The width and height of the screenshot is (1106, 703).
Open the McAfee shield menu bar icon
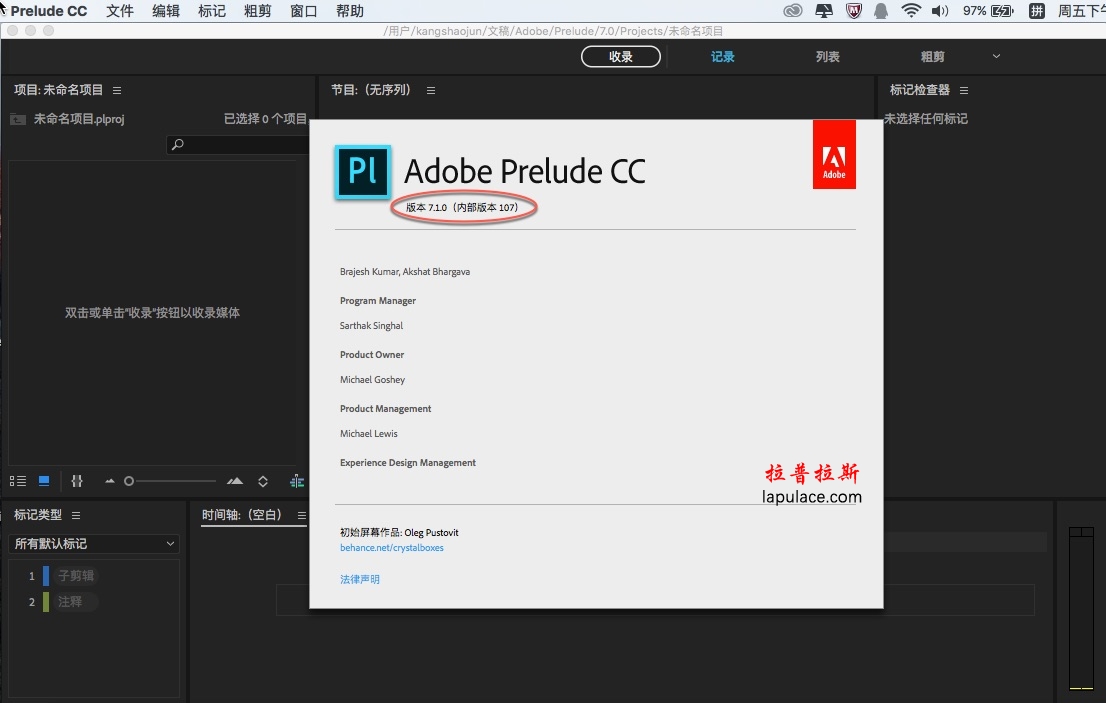pyautogui.click(x=853, y=11)
